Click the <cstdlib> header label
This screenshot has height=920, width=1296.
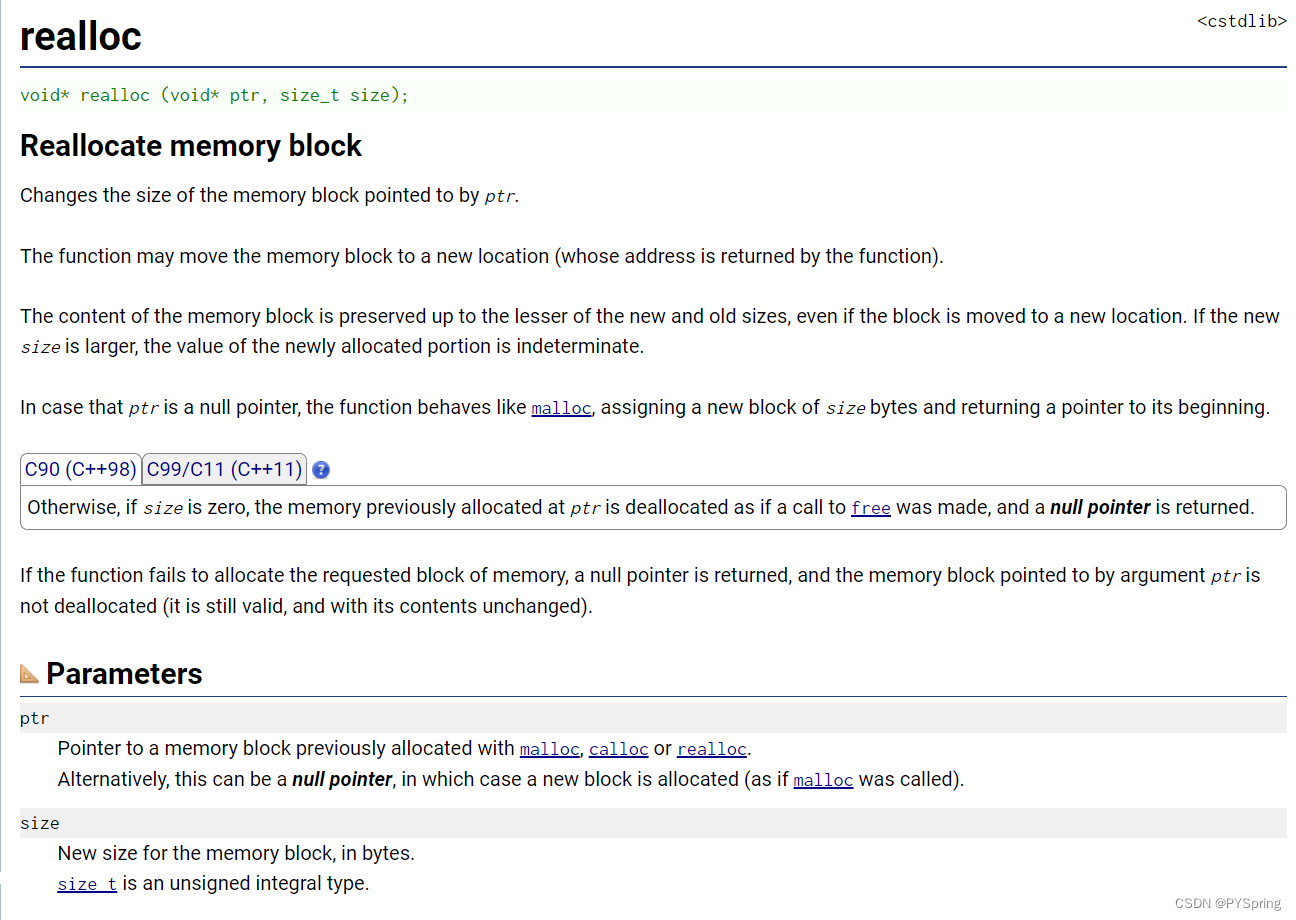[1242, 20]
